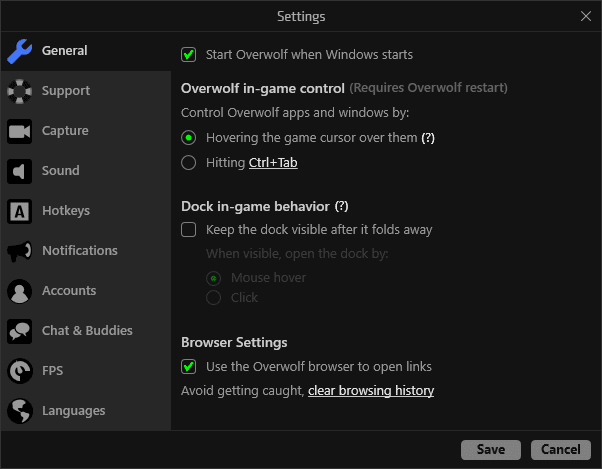
Task: Uncheck Use the Overwolf browser to open links
Action: [189, 367]
